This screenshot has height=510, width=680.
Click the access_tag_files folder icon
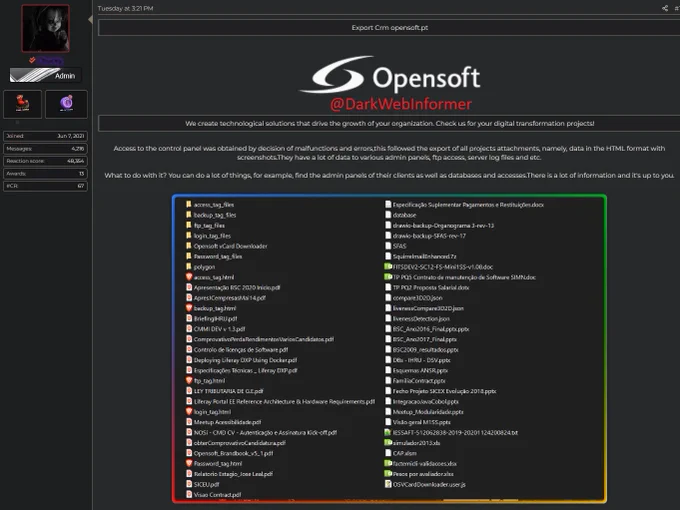(x=189, y=204)
